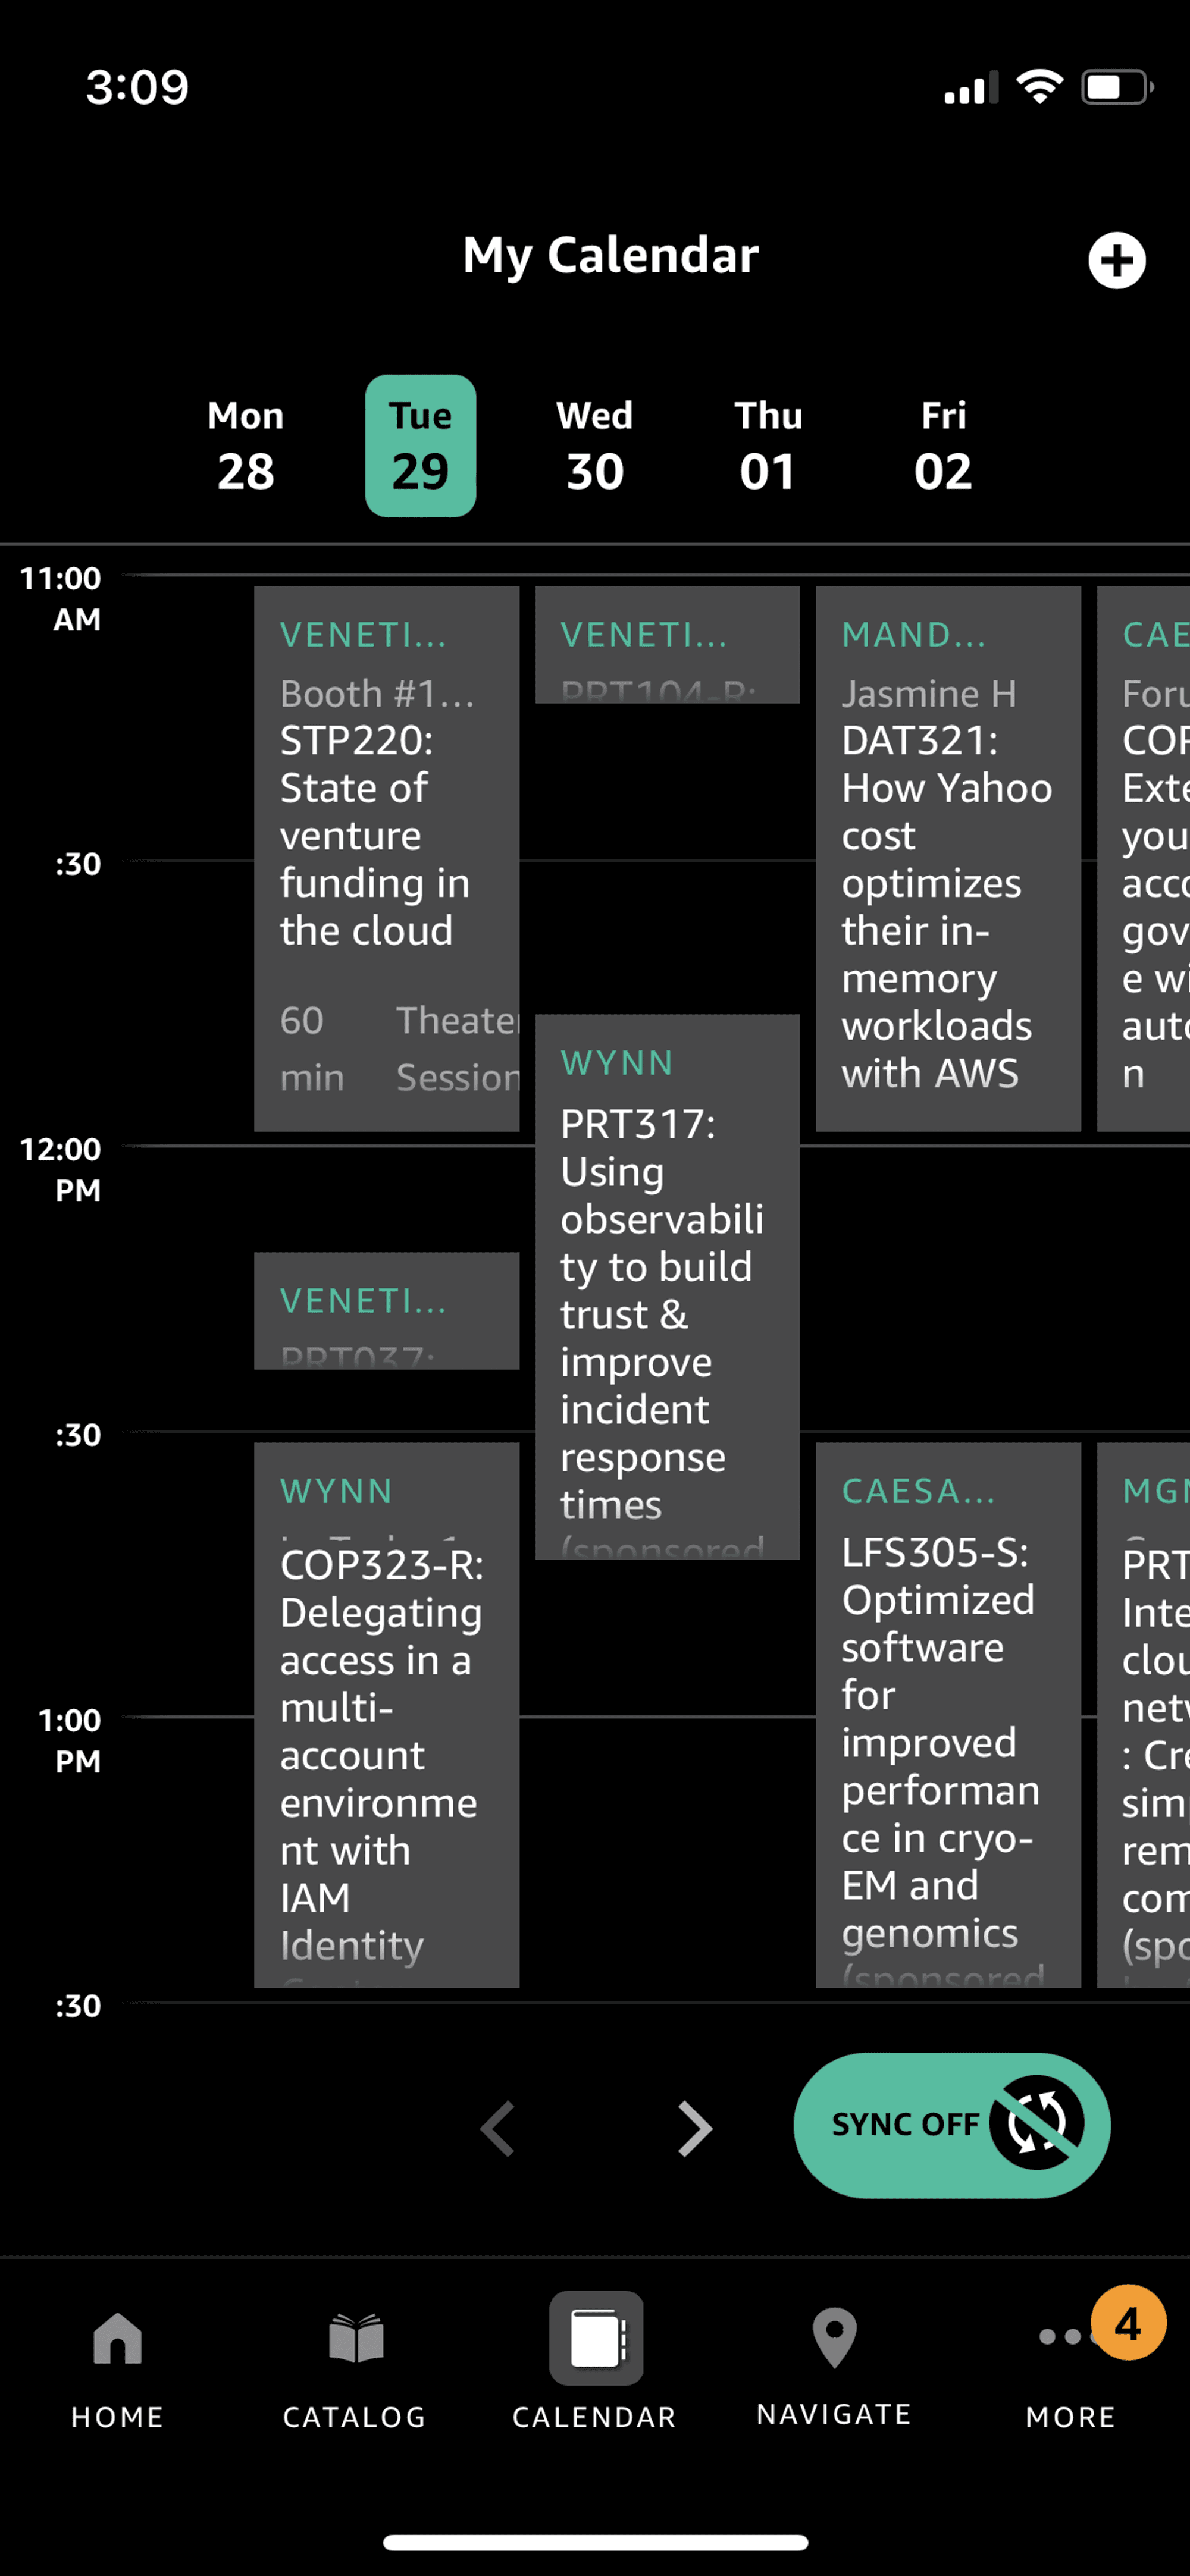Image resolution: width=1190 pixels, height=2576 pixels.
Task: Tap the plus icon to add event
Action: pos(1116,260)
